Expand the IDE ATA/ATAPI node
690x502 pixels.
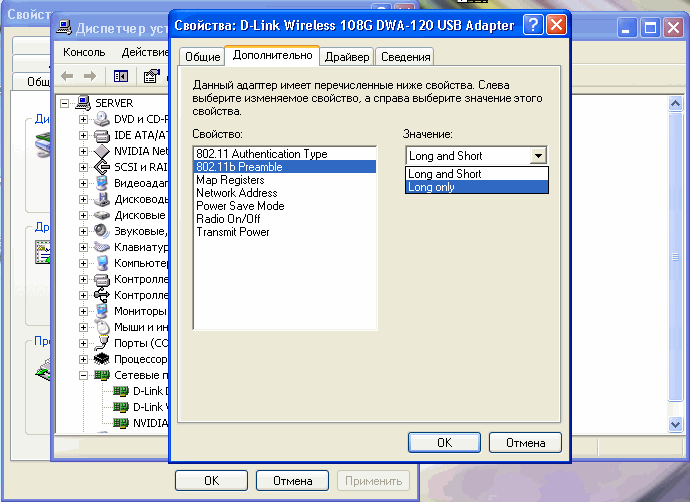[x=83, y=136]
